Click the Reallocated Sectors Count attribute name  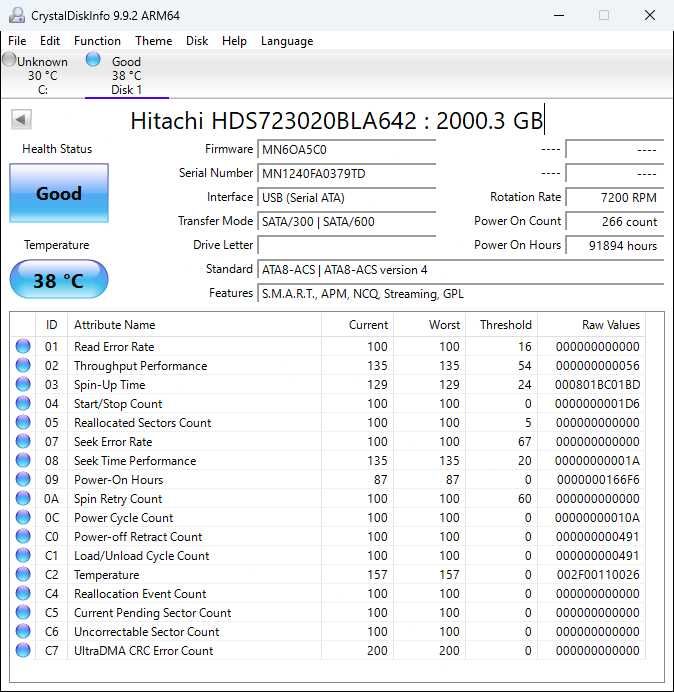[x=143, y=423]
